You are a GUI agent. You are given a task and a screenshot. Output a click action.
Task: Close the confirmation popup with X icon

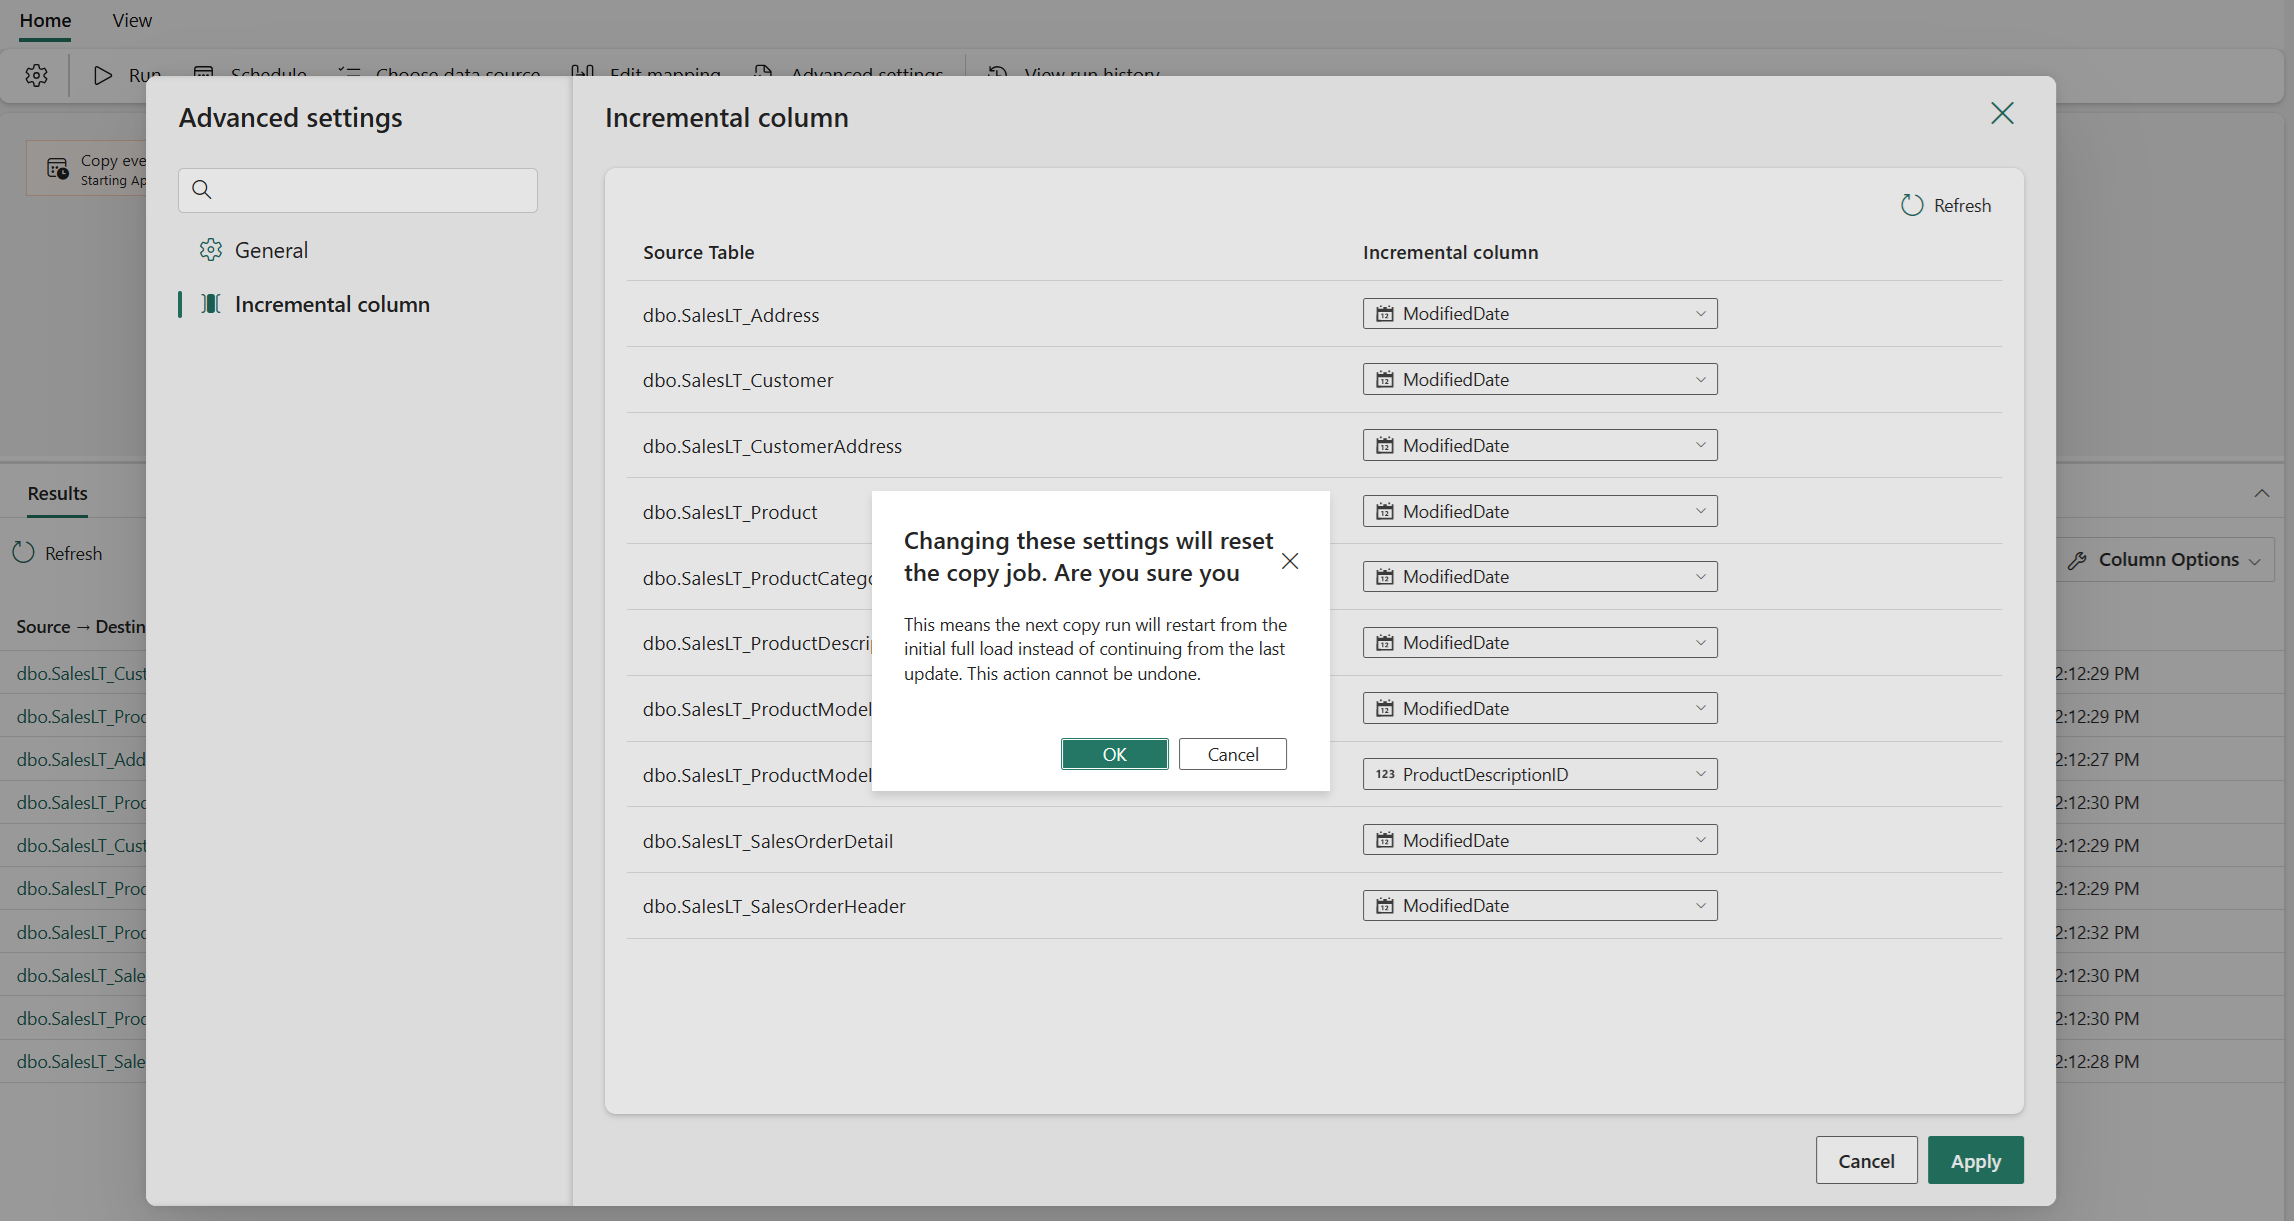tap(1290, 561)
